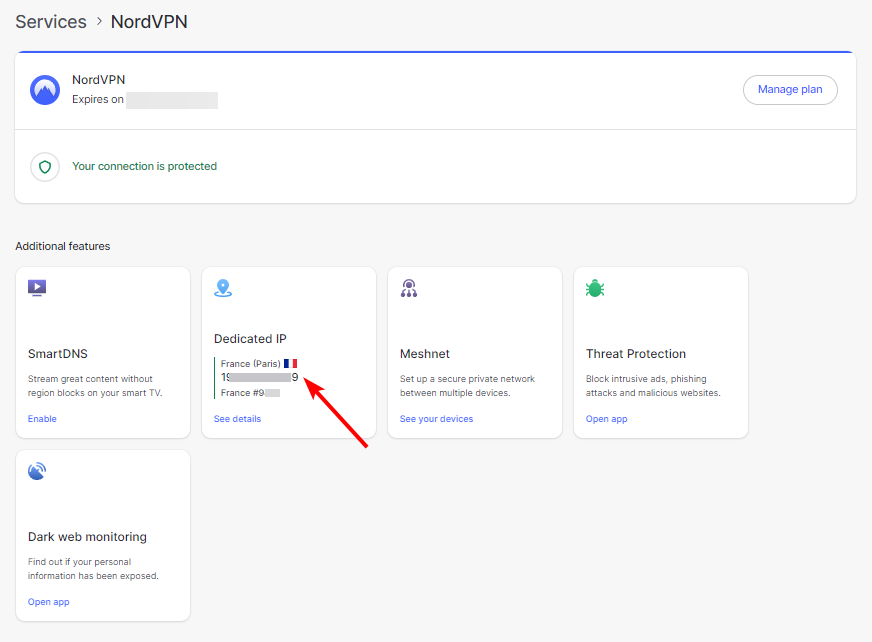This screenshot has width=872, height=642.
Task: Navigate back via the Services breadcrumb
Action: 51,21
